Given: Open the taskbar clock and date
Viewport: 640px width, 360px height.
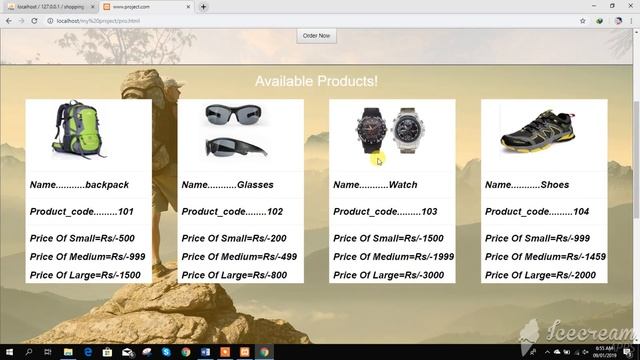Looking at the screenshot, I should point(604,352).
